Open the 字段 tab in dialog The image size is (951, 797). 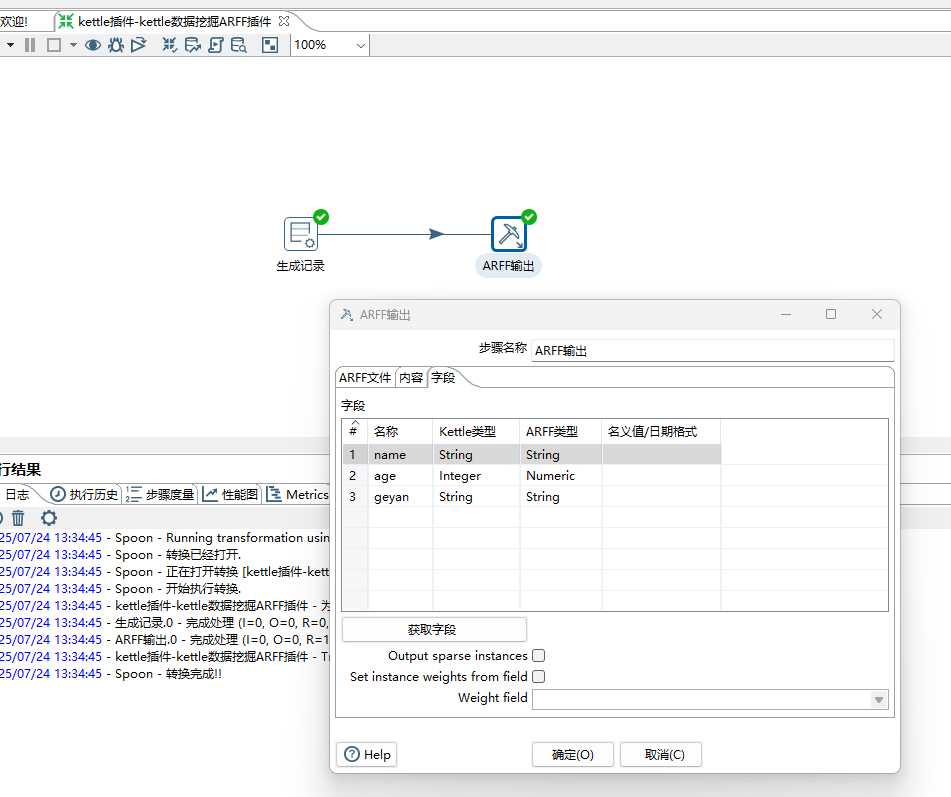pos(443,378)
